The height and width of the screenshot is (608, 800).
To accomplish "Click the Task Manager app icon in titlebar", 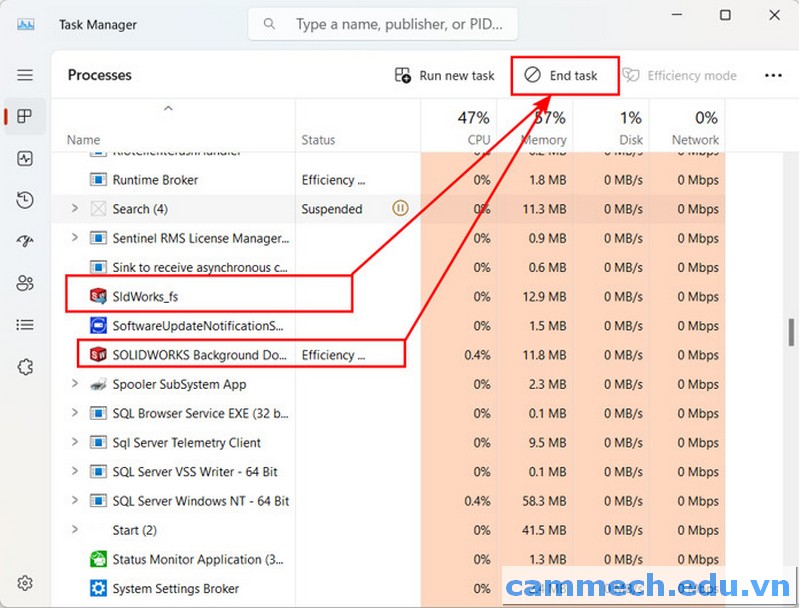I will (x=25, y=24).
